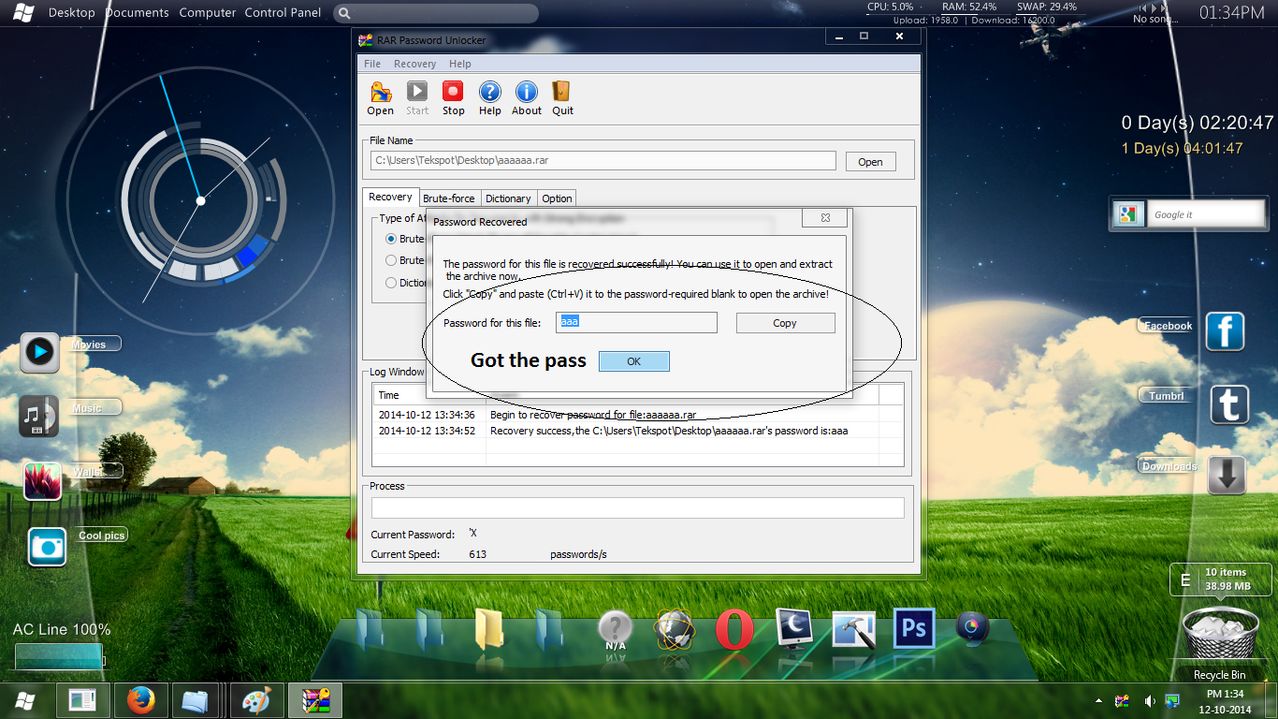Screen dimensions: 1278x719
Task: Launch Photoshop from the dock
Action: pyautogui.click(x=912, y=629)
